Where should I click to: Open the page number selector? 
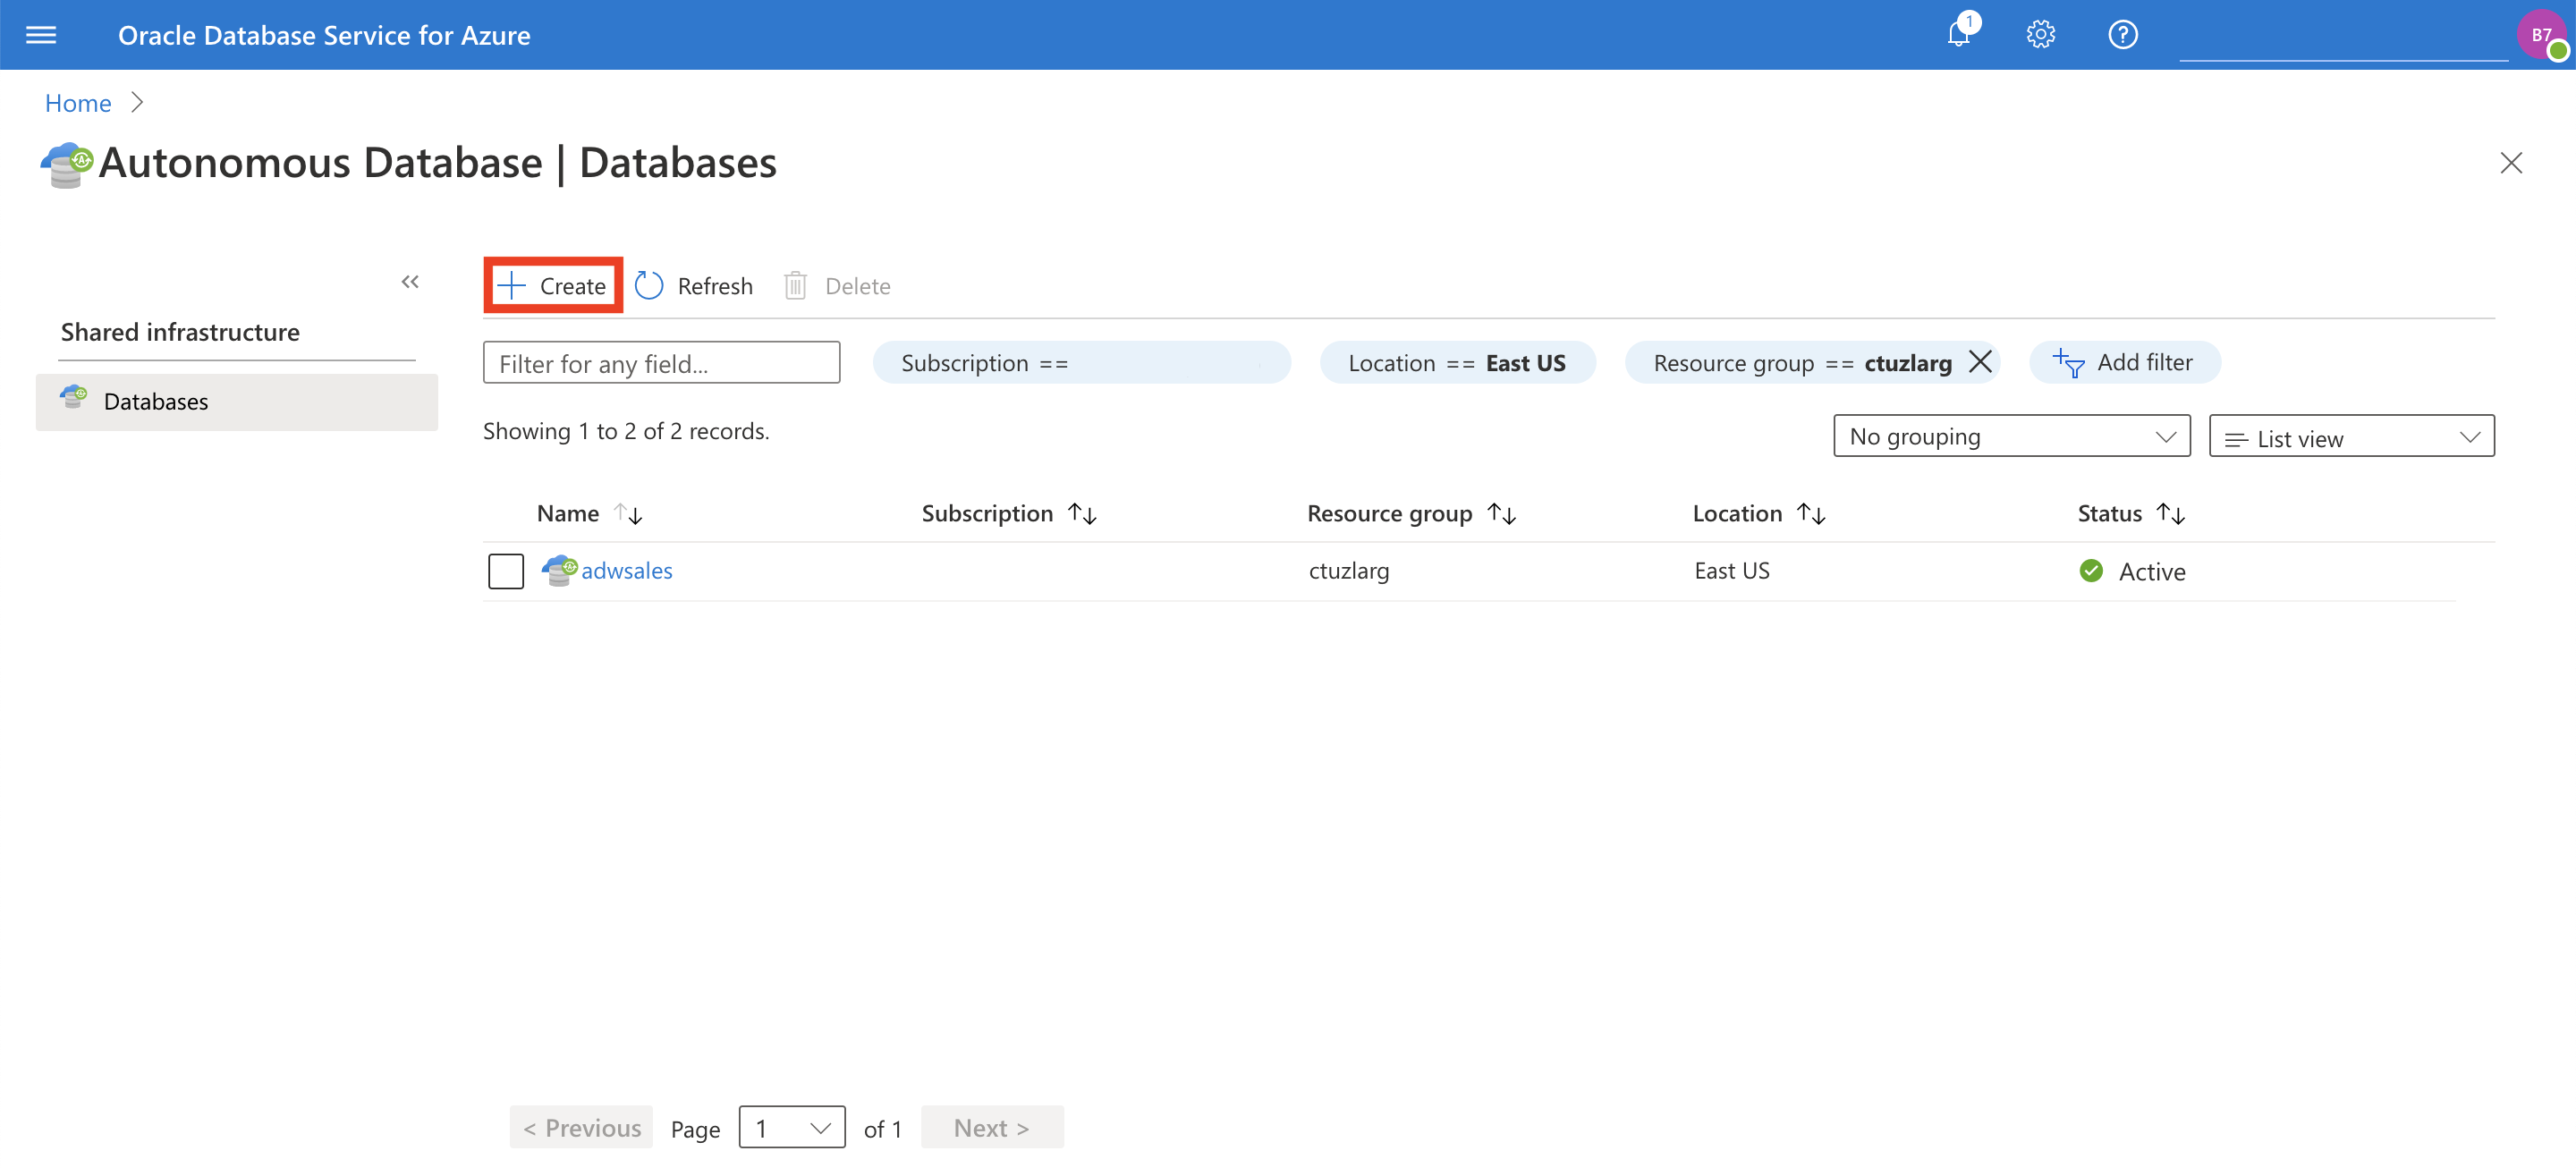792,1127
